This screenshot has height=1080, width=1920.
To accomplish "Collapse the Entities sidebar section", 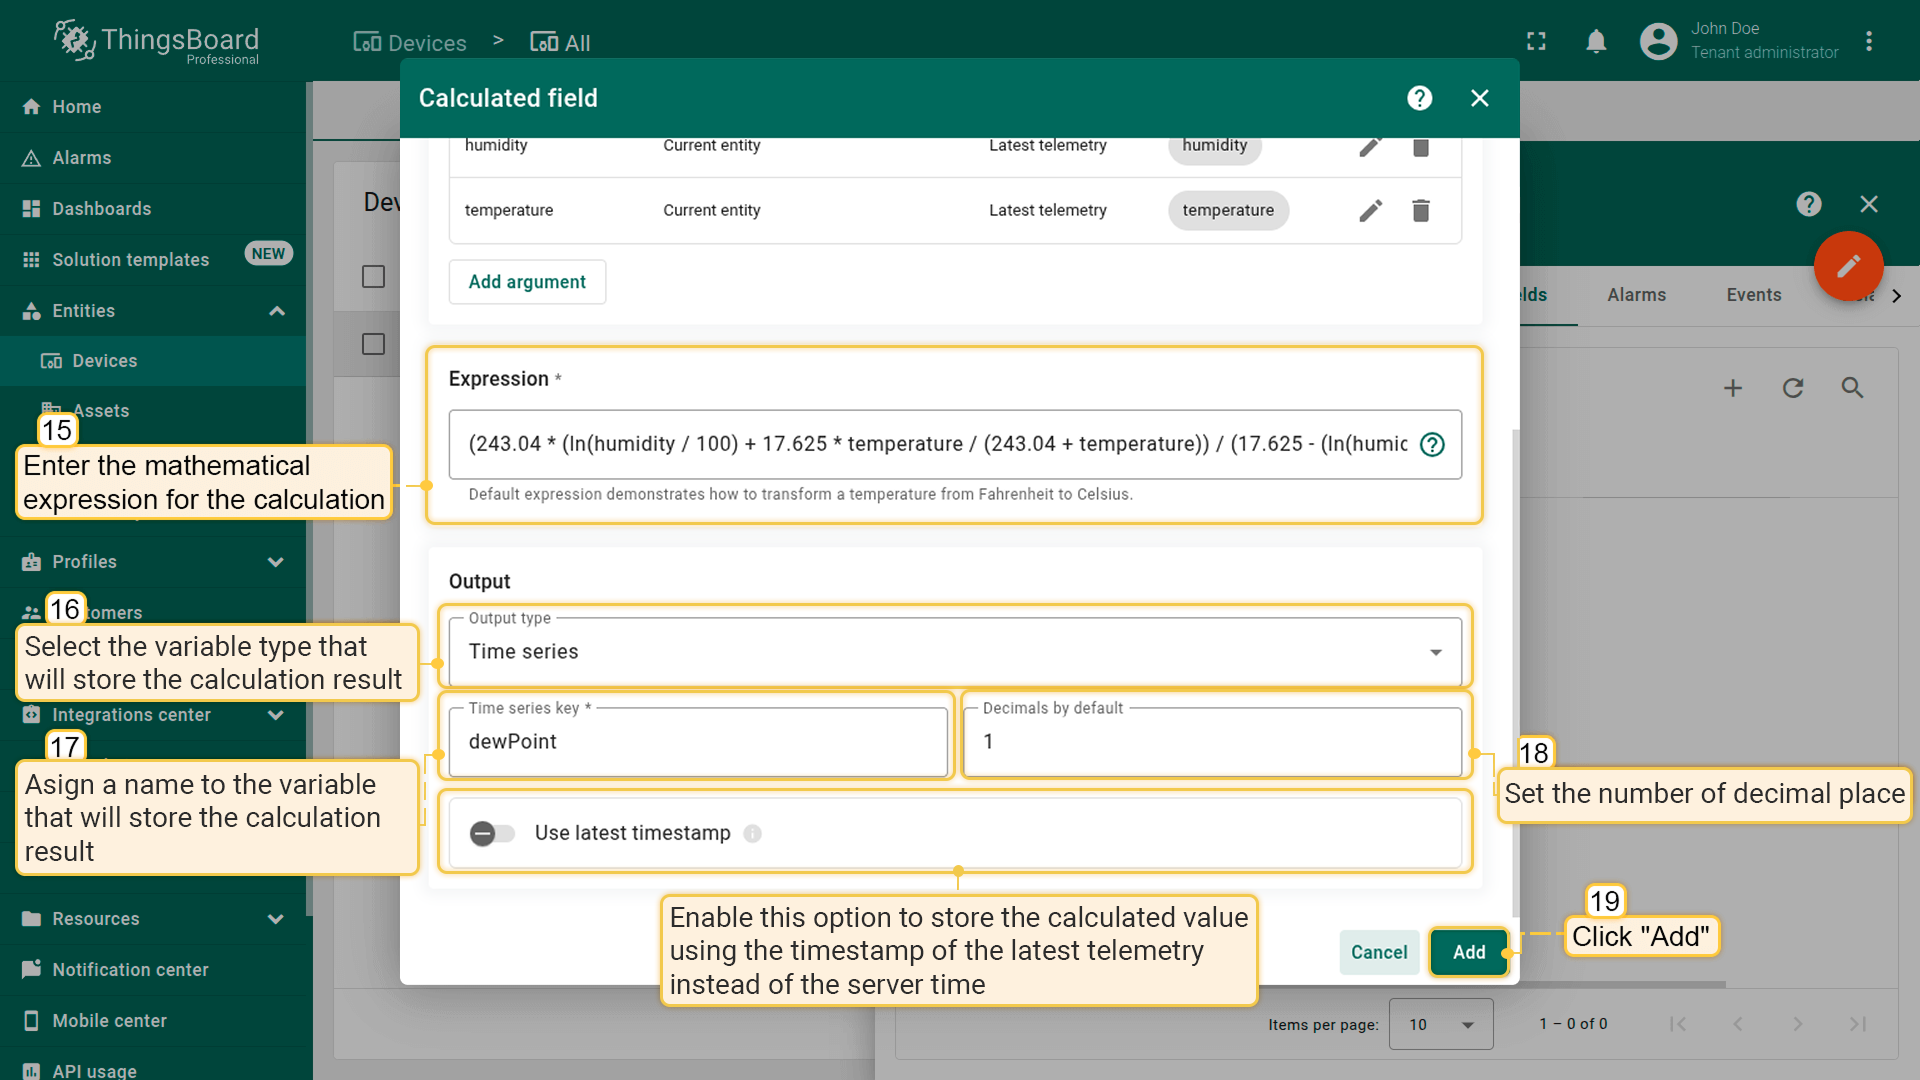I will coord(277,311).
